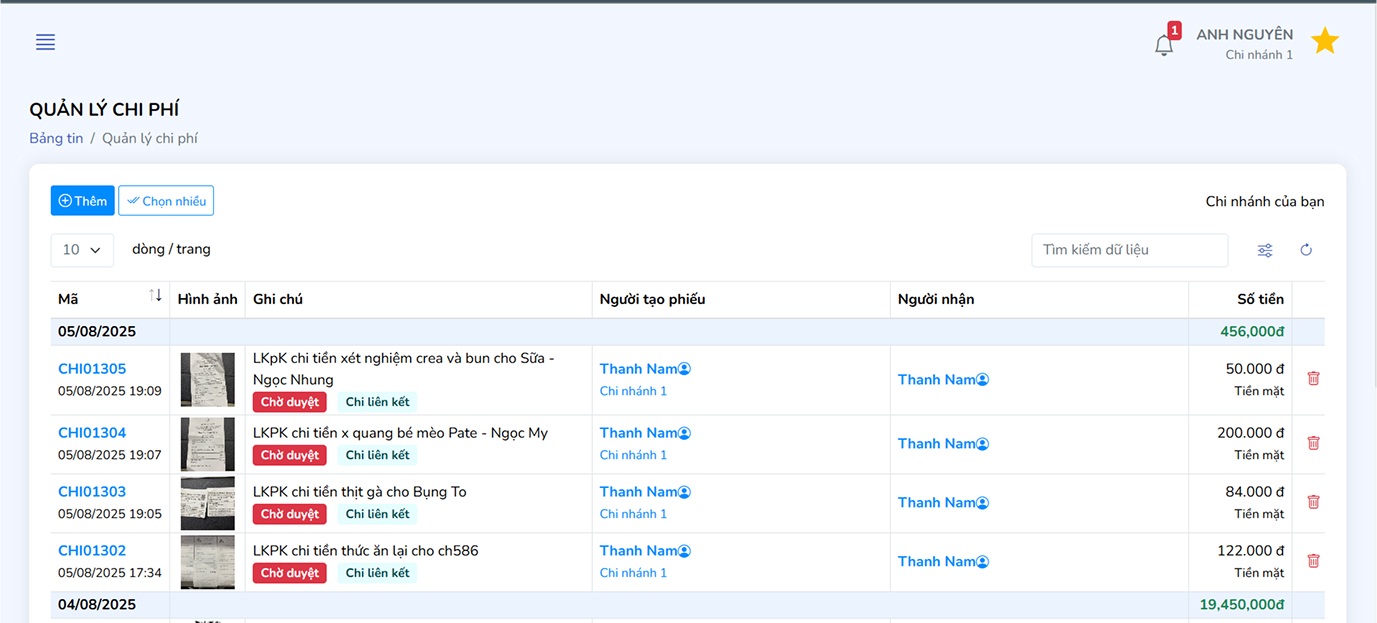Open the table filter settings icon
Viewport: 1377px width, 623px height.
click(1265, 250)
